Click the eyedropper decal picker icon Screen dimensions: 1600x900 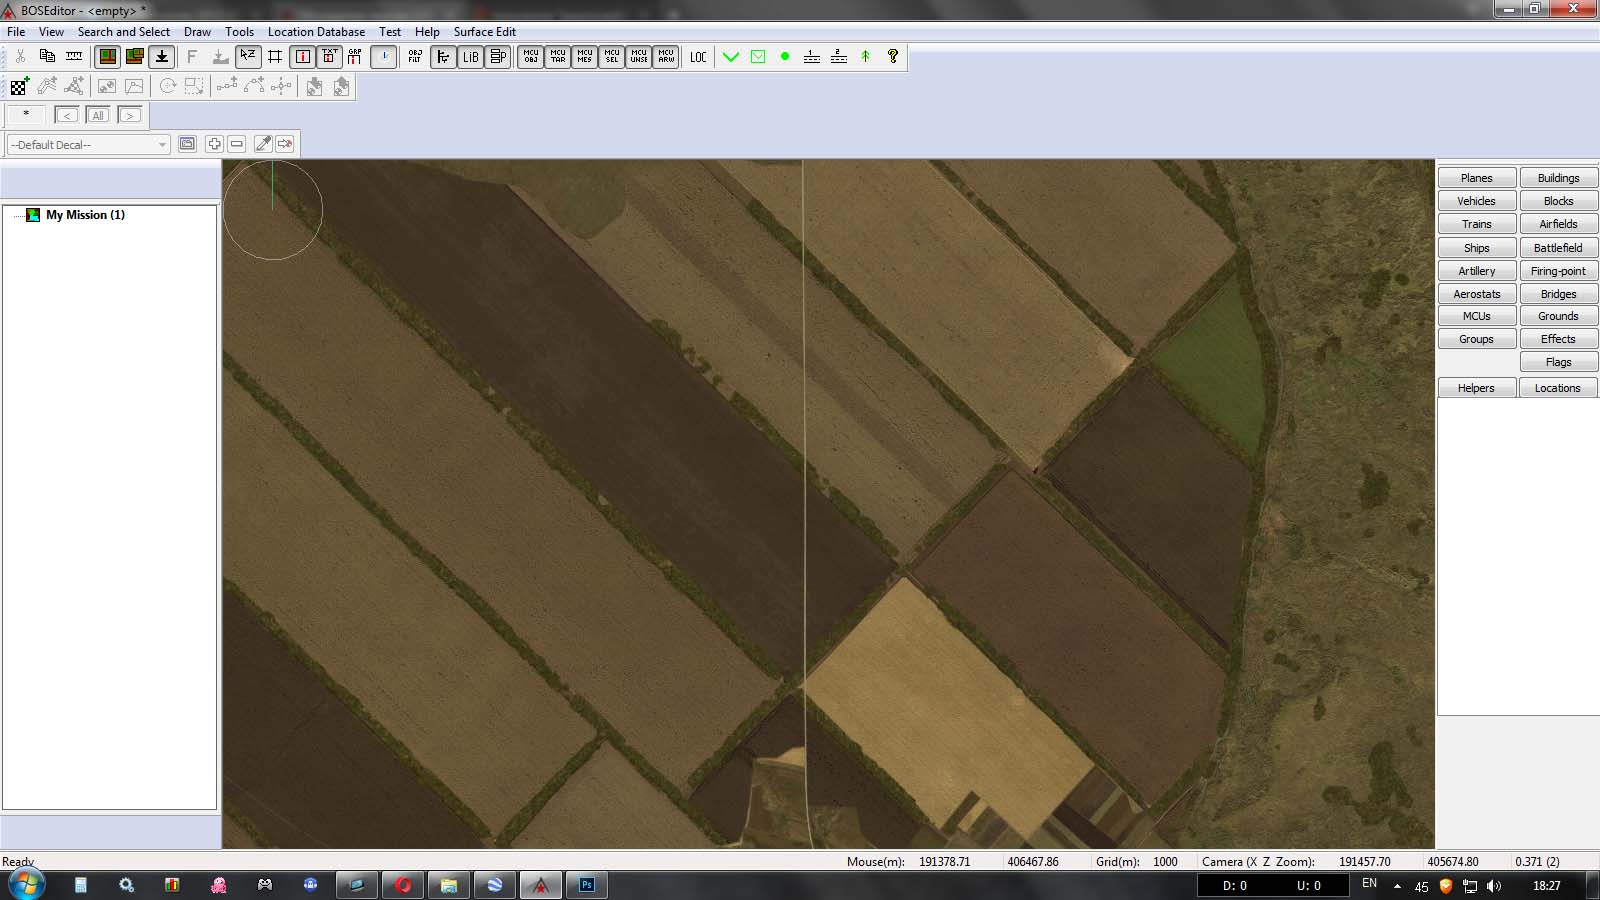263,144
